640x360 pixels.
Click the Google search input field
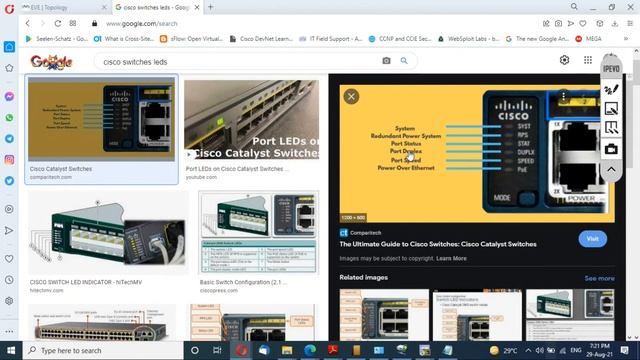click(237, 62)
